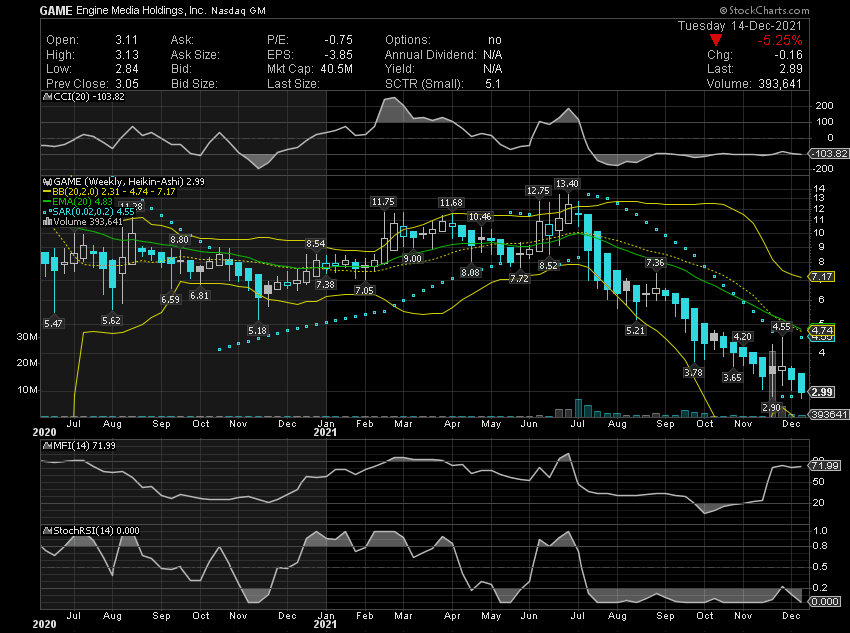Click the GAME (Weekly, Heikin-Ashi) 2.99 legend
The width and height of the screenshot is (850, 633).
129,182
